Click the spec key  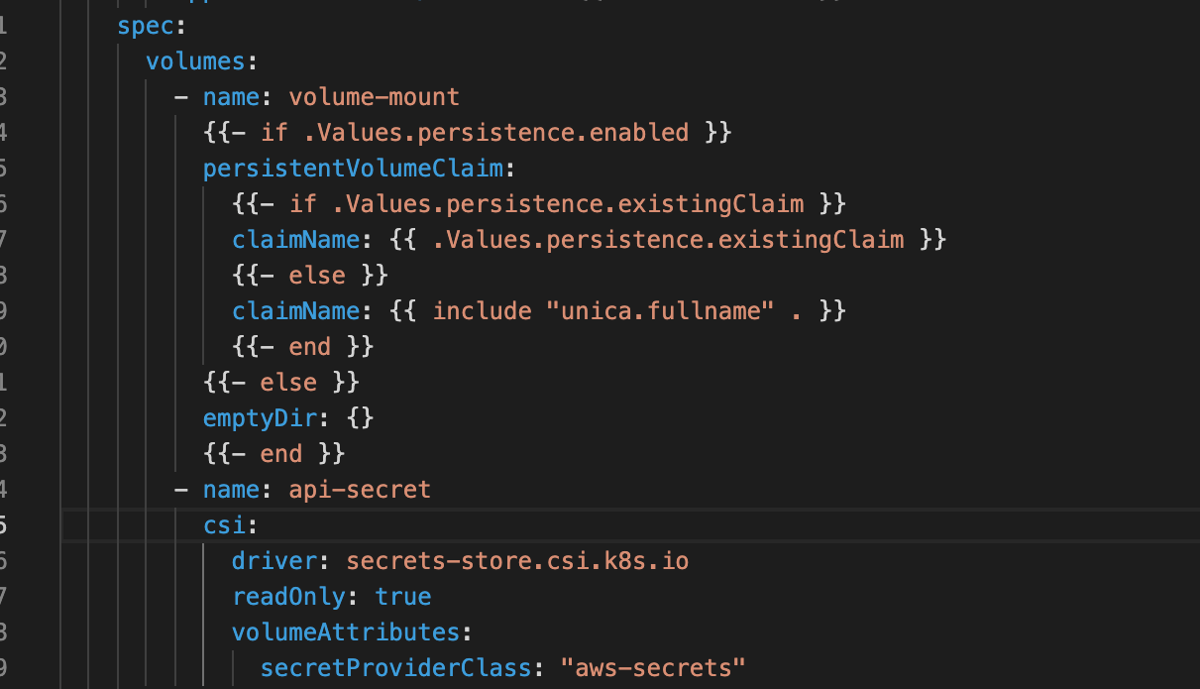[137, 26]
